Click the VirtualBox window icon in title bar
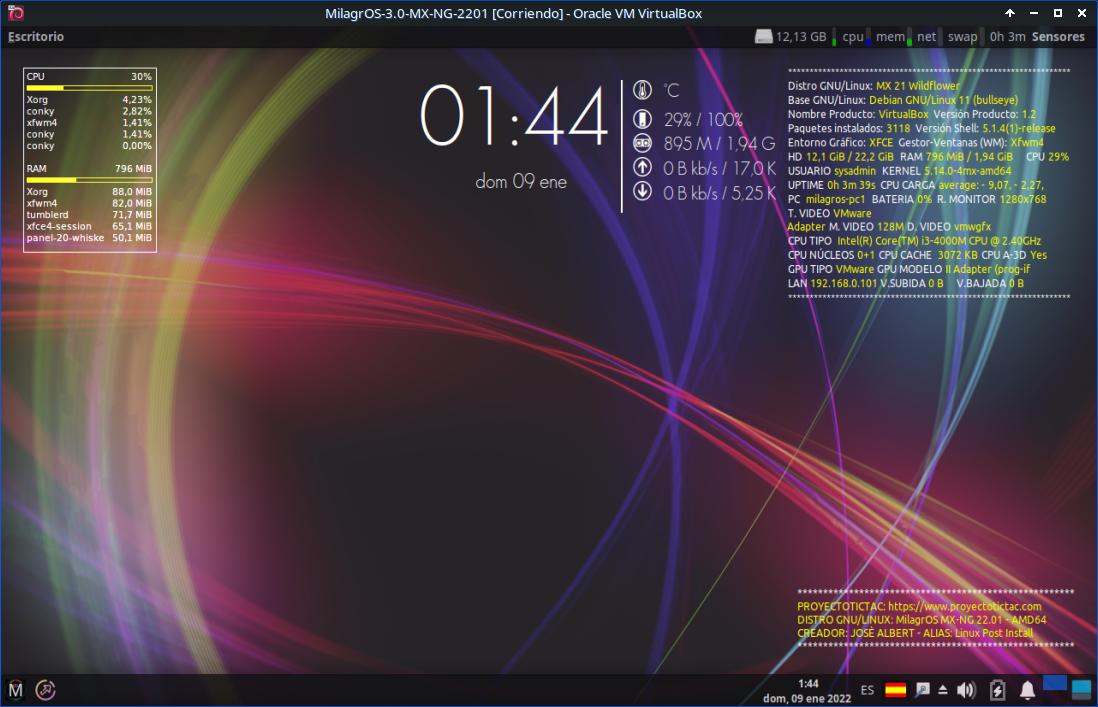 click(x=14, y=13)
